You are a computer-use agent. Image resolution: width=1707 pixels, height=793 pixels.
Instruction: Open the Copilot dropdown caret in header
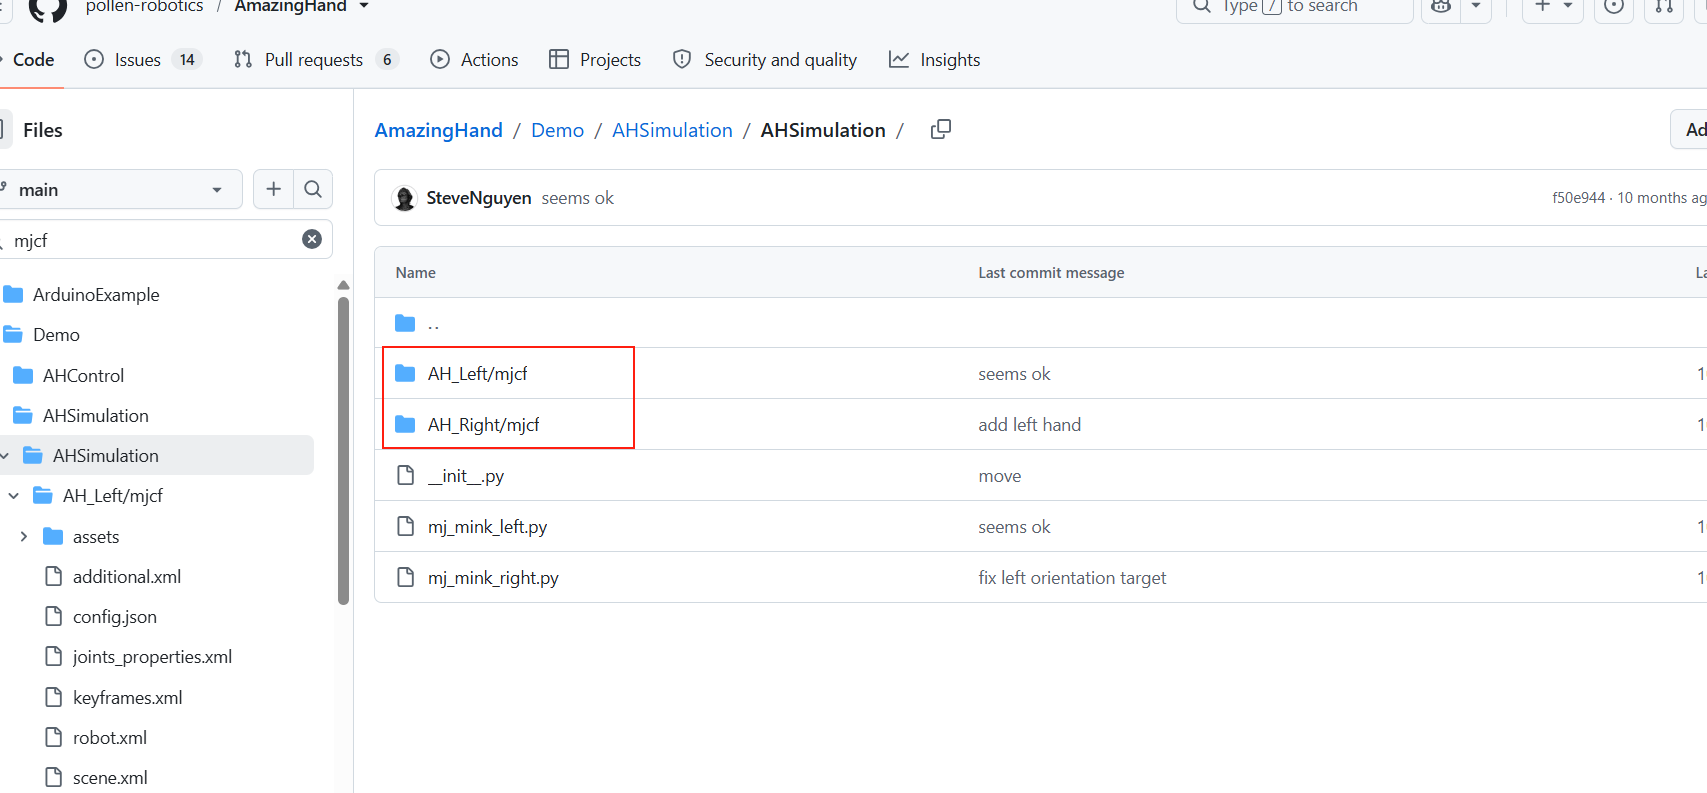tap(1476, 8)
